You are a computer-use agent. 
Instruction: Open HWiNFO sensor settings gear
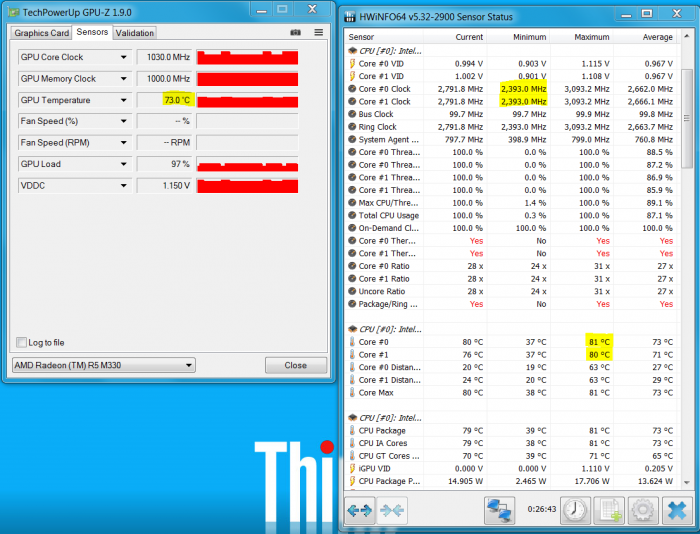[x=641, y=509]
